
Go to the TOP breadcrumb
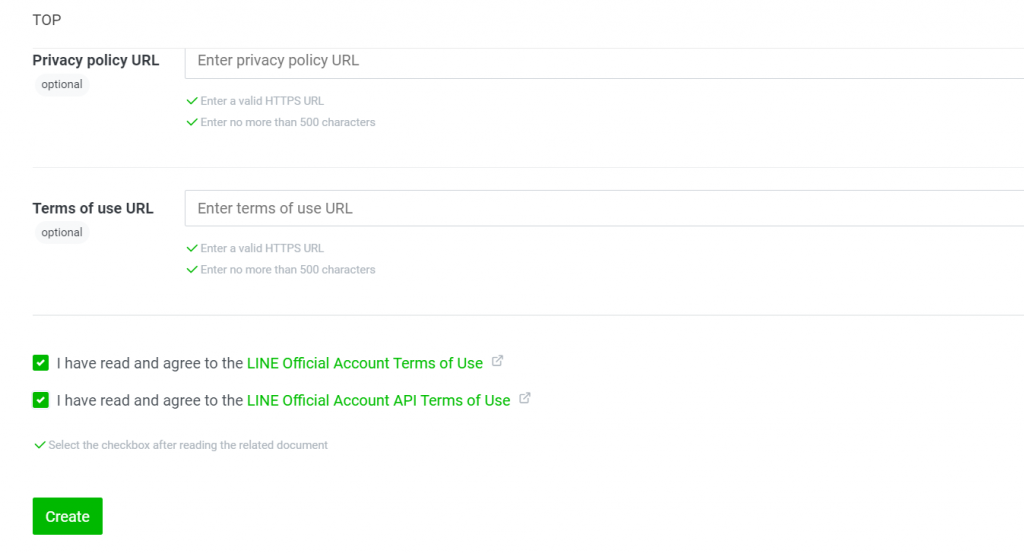pos(47,20)
